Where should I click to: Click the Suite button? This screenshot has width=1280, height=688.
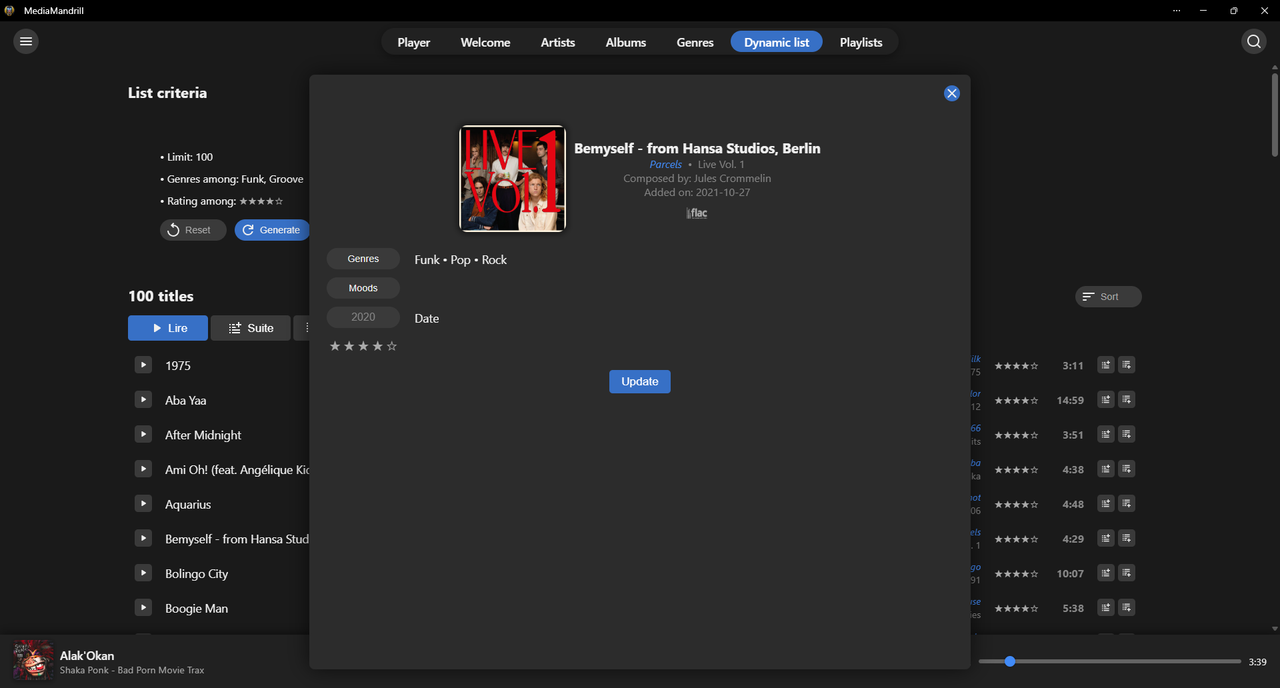click(x=251, y=328)
